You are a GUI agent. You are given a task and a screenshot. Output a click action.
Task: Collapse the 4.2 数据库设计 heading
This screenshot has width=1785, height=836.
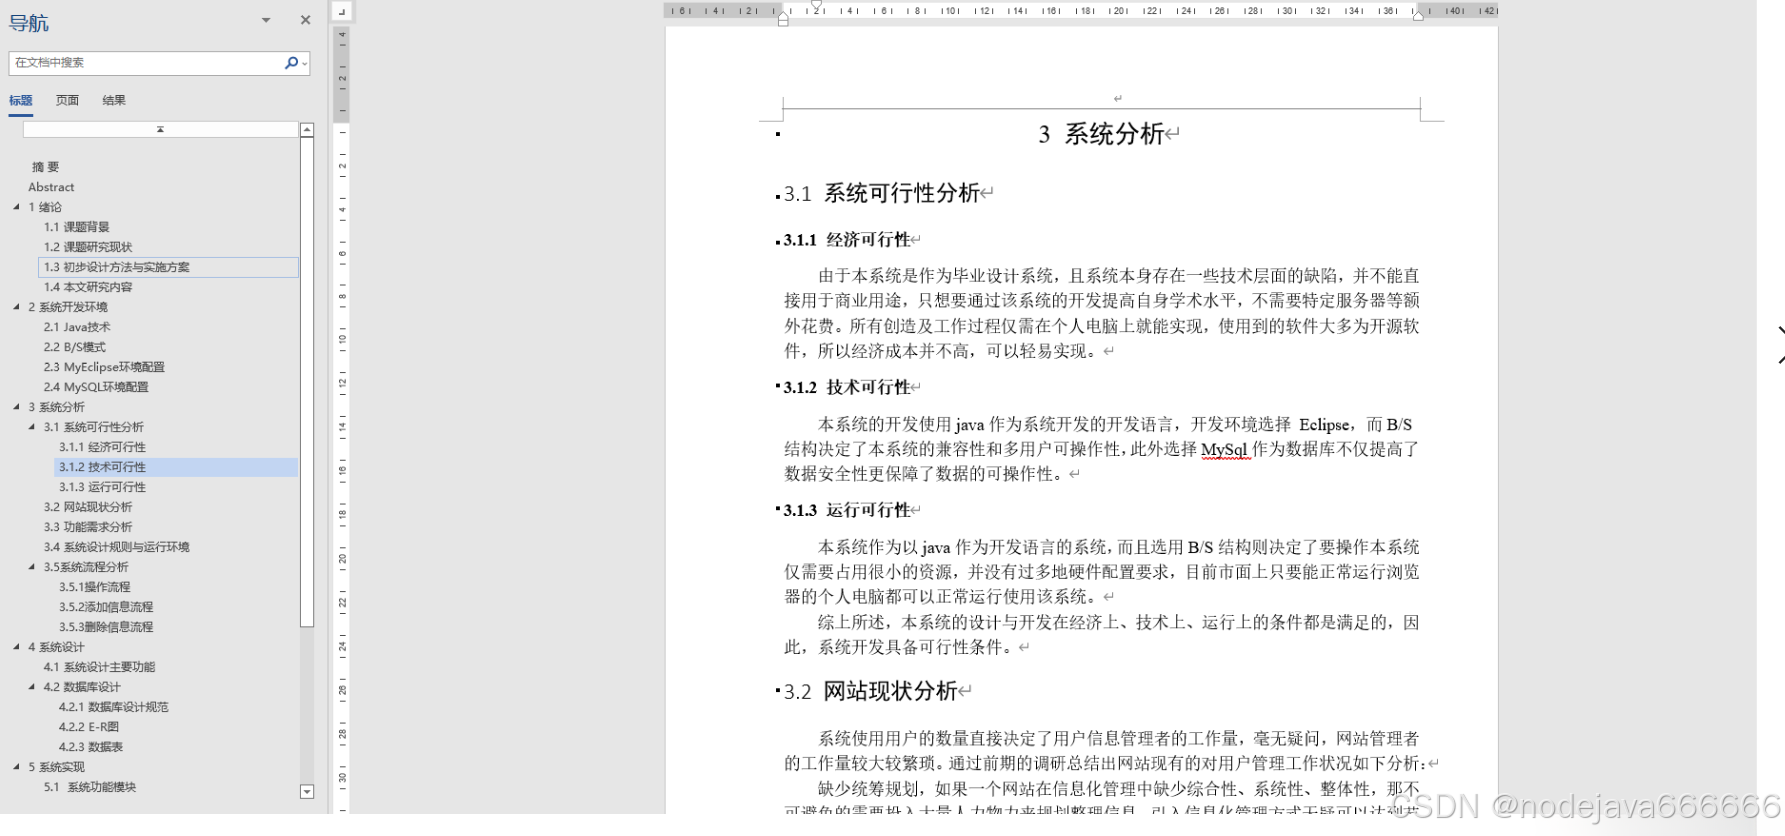point(32,687)
